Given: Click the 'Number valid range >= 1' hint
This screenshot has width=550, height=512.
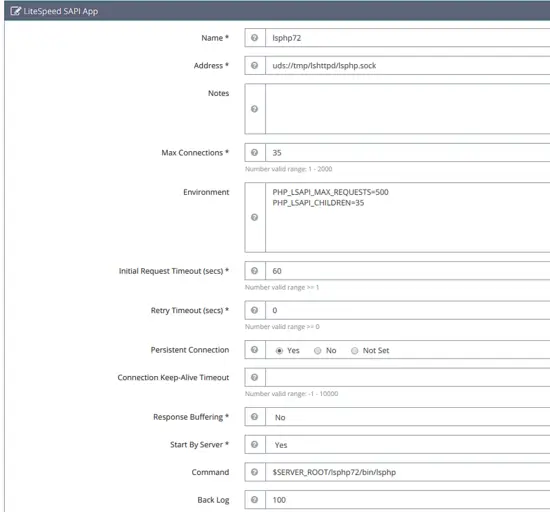Looking at the screenshot, I should tap(282, 287).
